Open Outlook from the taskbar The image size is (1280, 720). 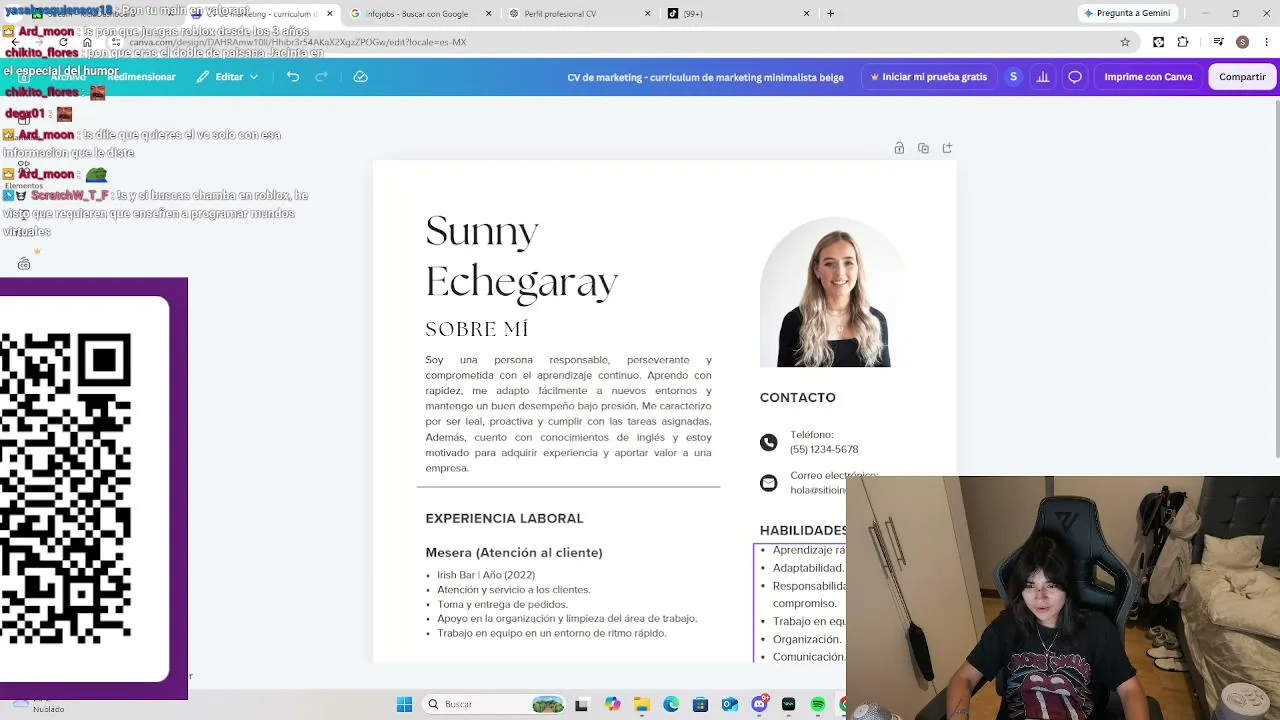(730, 704)
